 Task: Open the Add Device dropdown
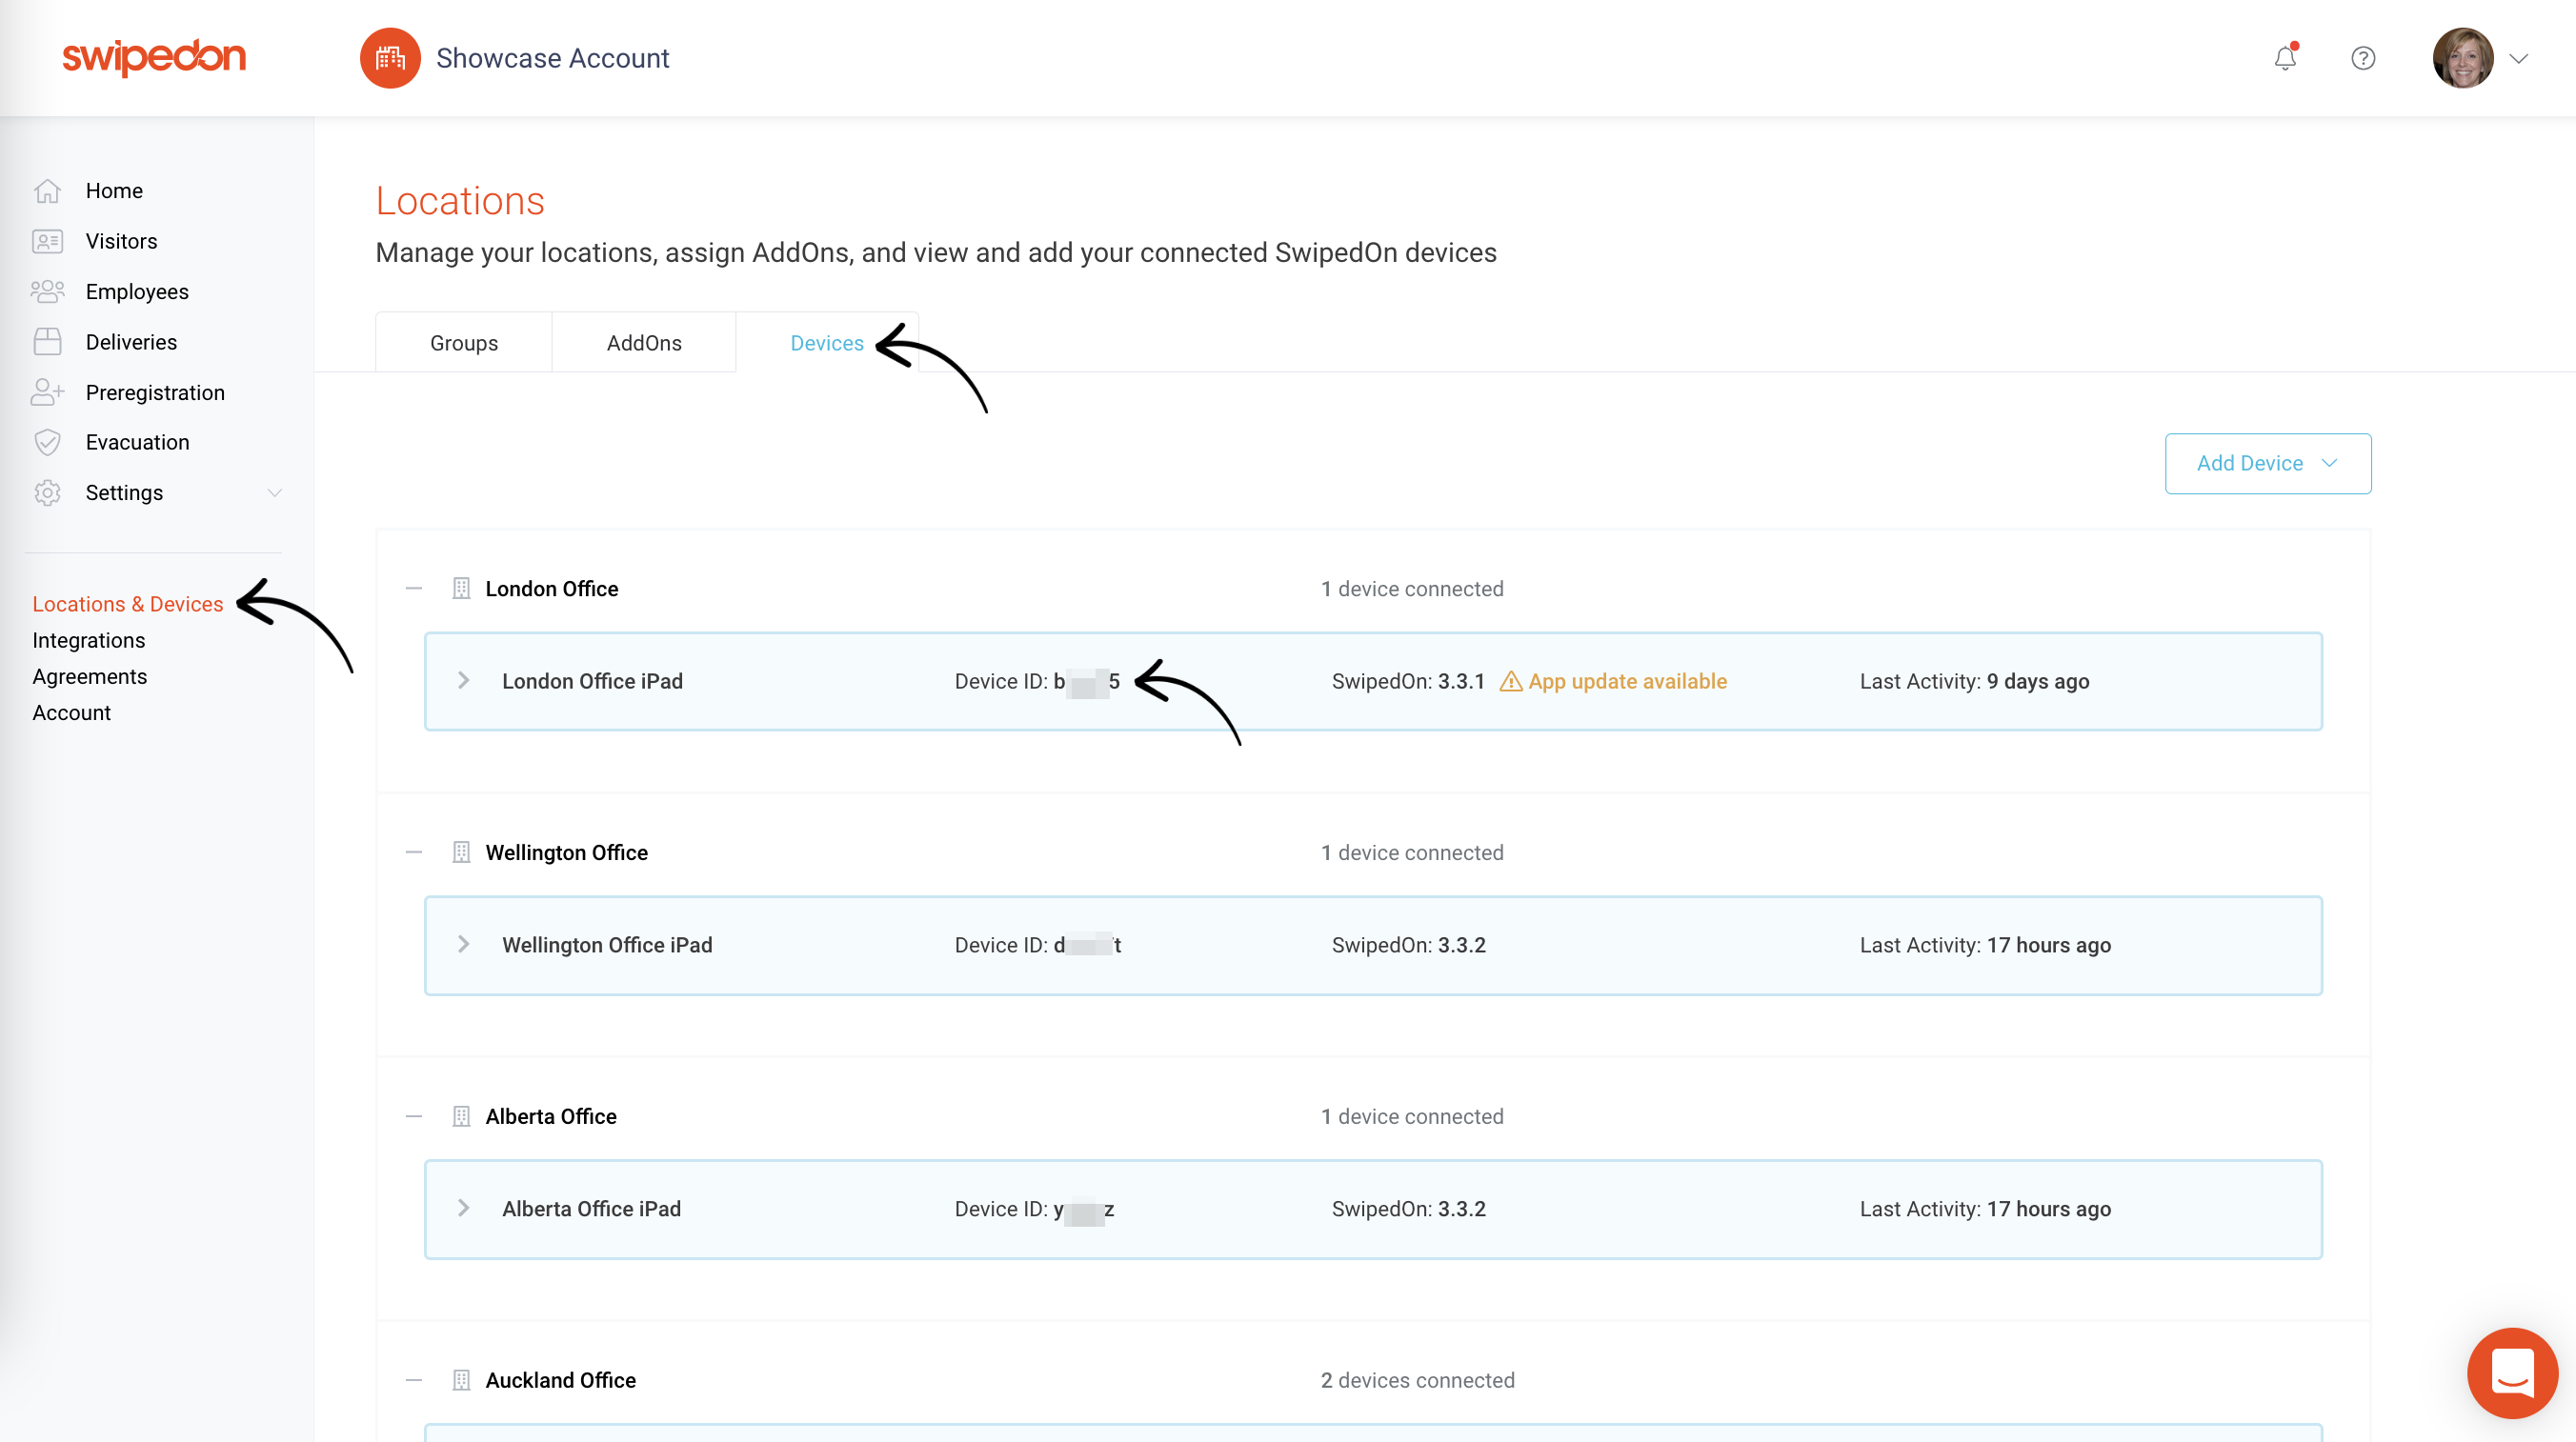pos(2268,463)
